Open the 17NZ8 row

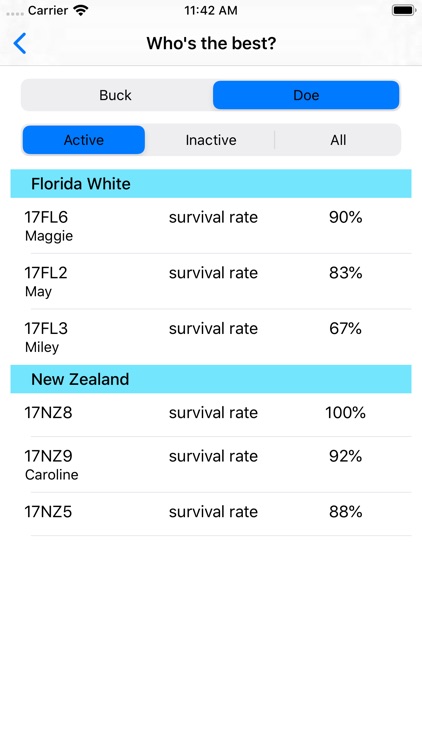click(211, 415)
